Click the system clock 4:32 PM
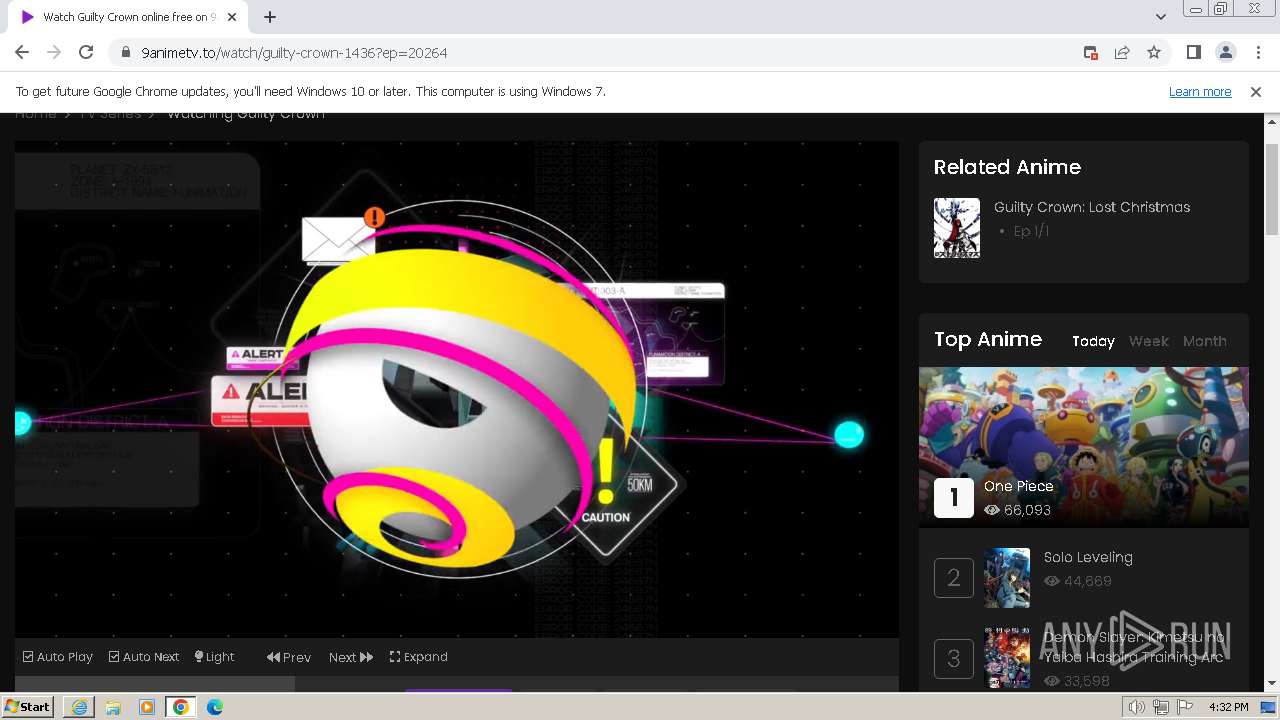 coord(1228,707)
